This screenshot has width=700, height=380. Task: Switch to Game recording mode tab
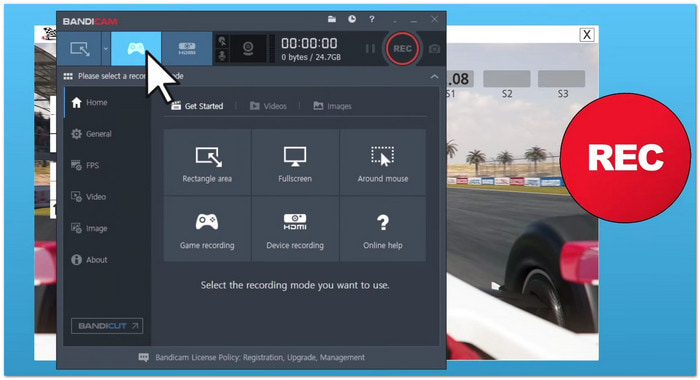coord(136,49)
